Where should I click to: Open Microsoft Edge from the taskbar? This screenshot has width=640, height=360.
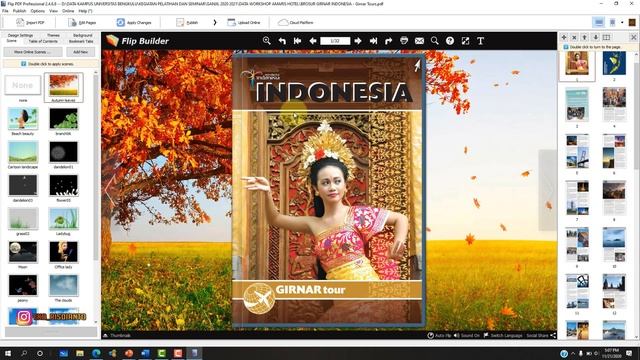pos(96,353)
